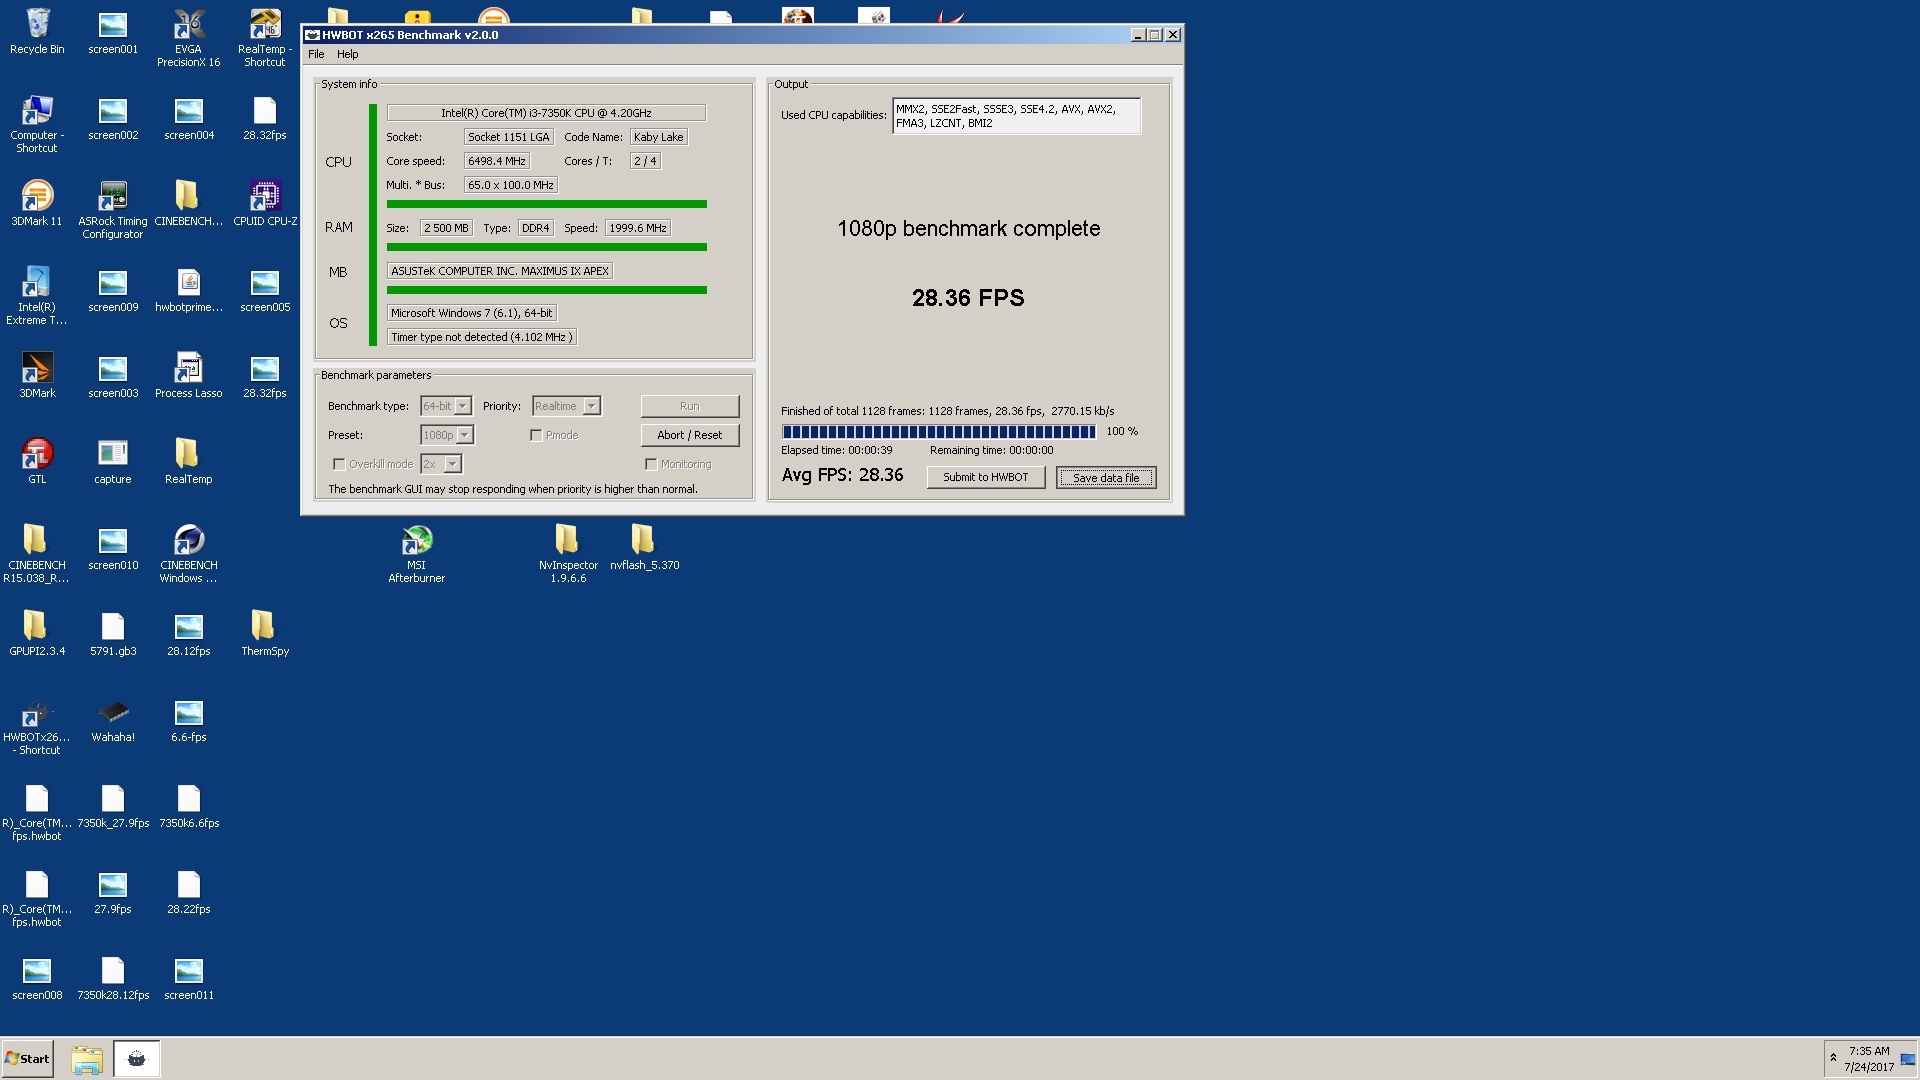Click the HWBOT x265 taskbar button
Viewport: 1920px width, 1080px height.
[x=137, y=1059]
